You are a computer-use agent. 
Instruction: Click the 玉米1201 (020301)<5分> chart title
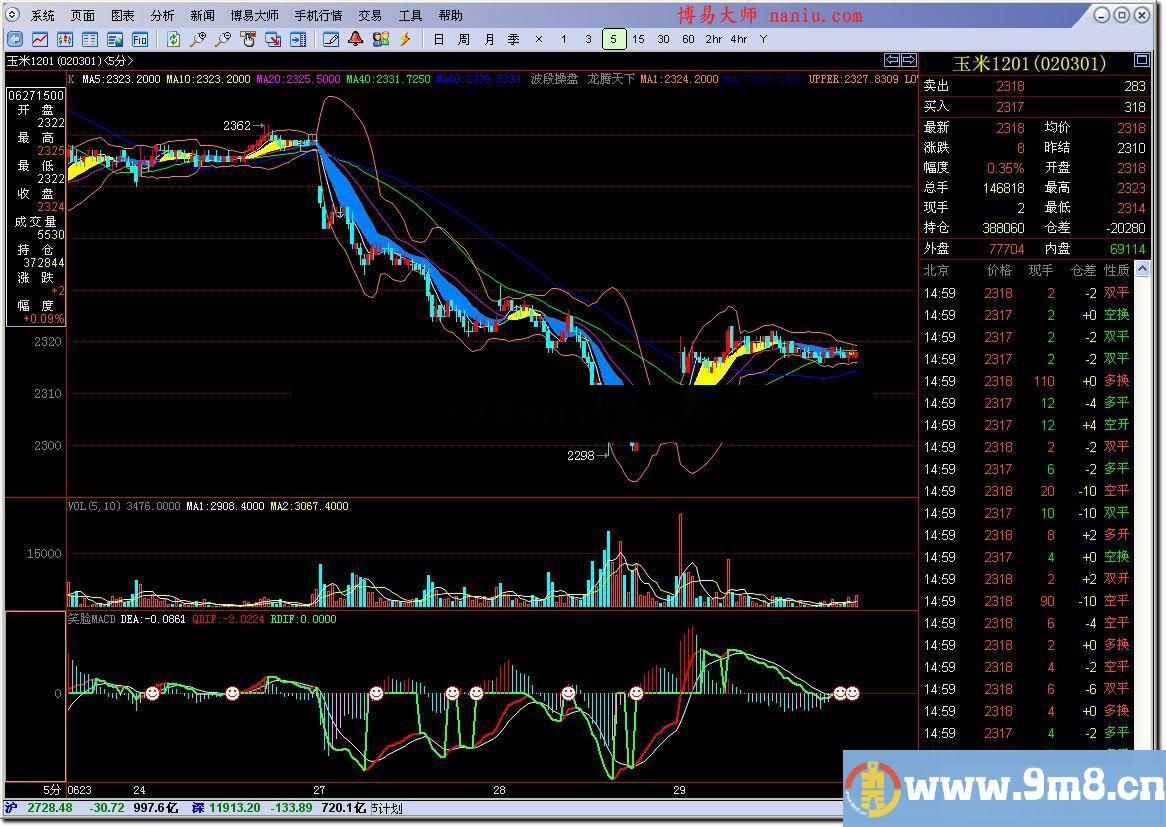tap(70, 61)
